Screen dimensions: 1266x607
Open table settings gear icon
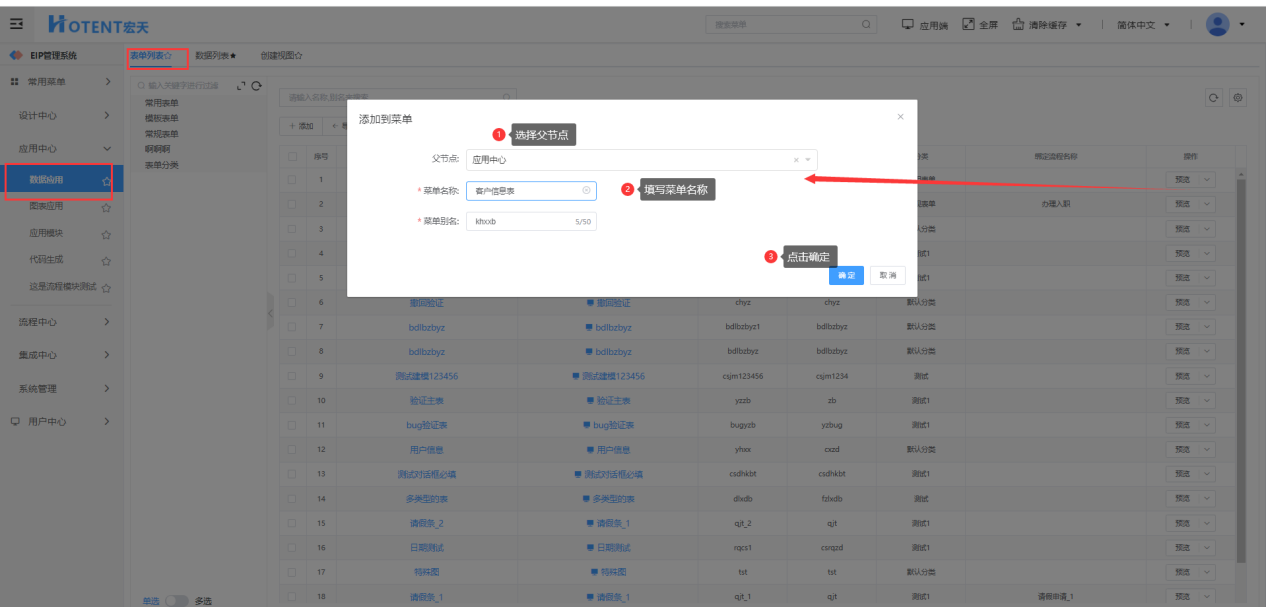coord(1238,98)
